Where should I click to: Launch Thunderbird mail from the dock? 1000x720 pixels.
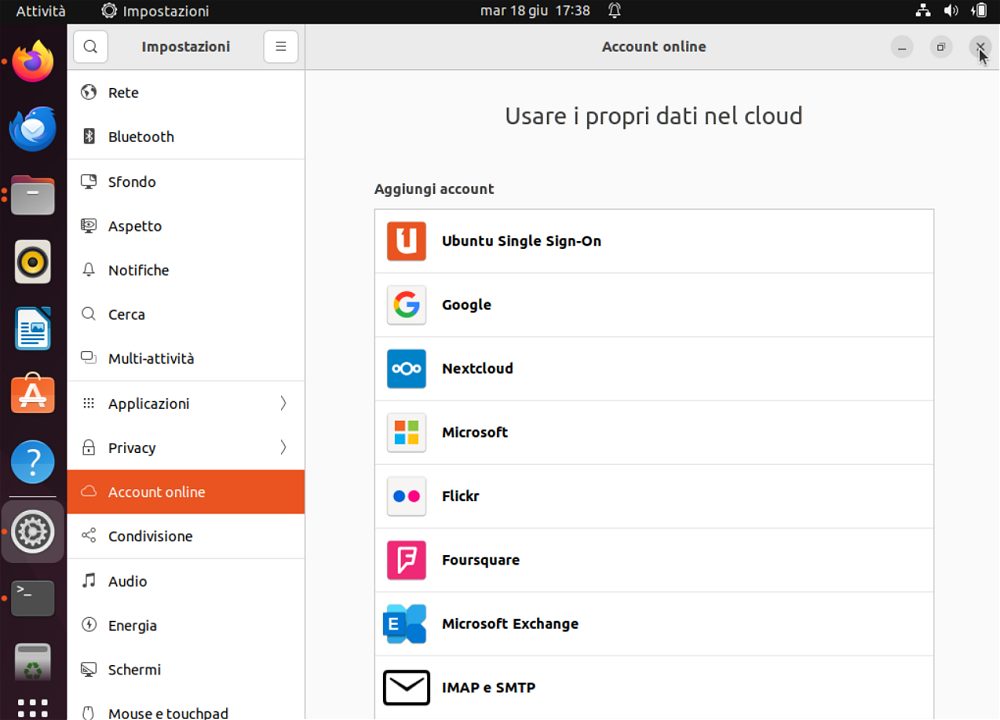pos(33,129)
